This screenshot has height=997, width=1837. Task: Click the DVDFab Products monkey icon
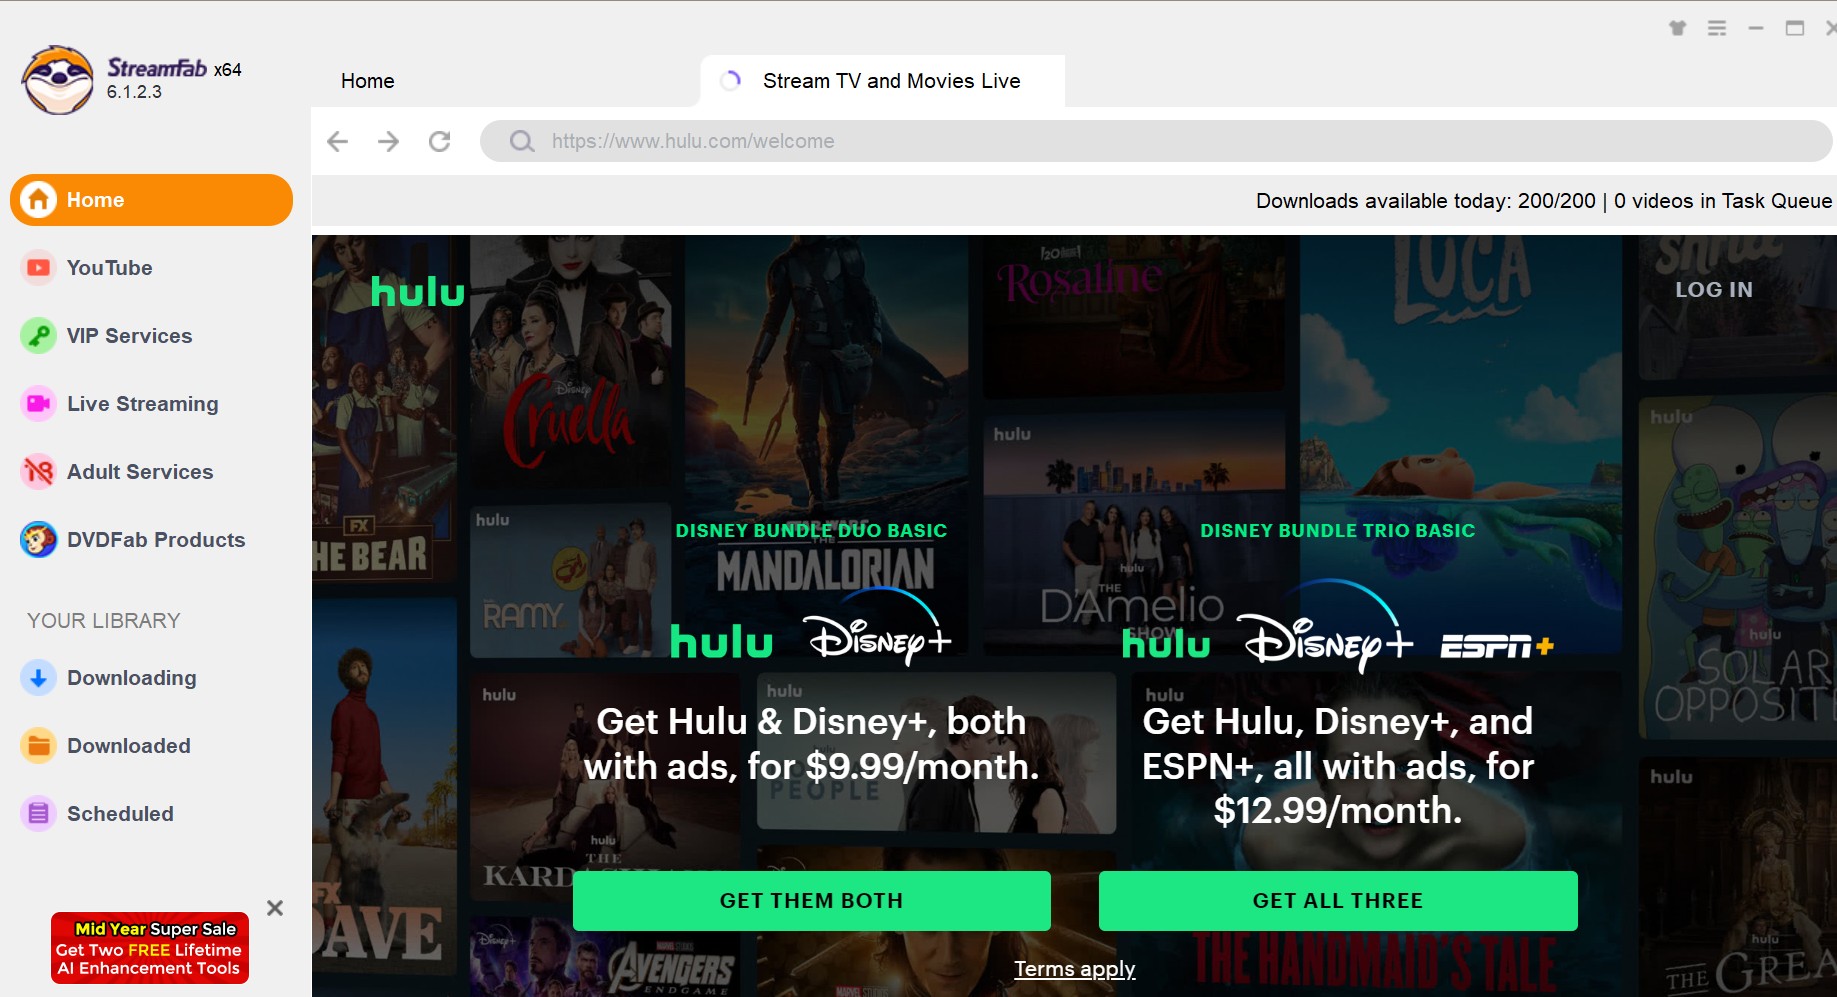38,540
